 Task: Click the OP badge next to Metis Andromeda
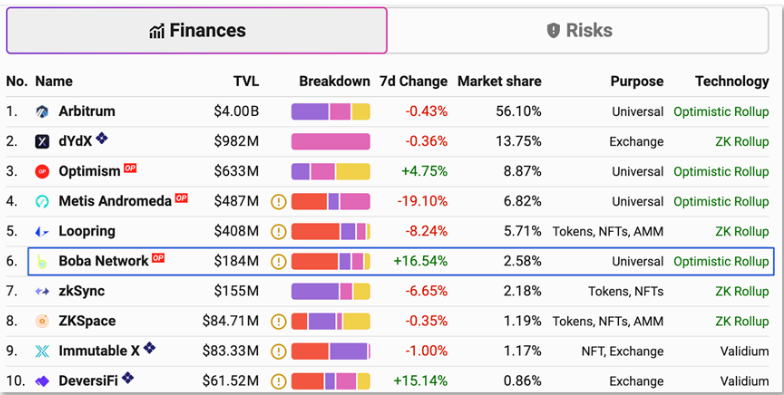click(x=181, y=198)
